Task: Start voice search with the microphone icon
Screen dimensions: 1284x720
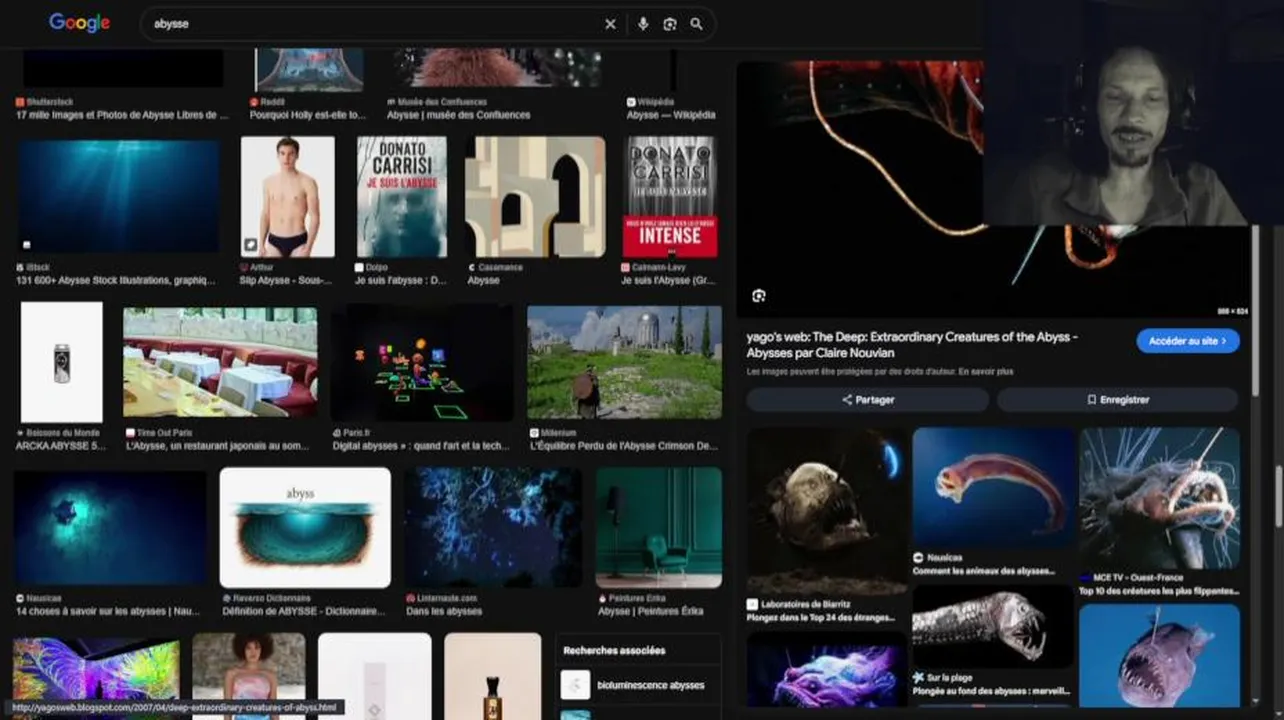Action: click(643, 24)
